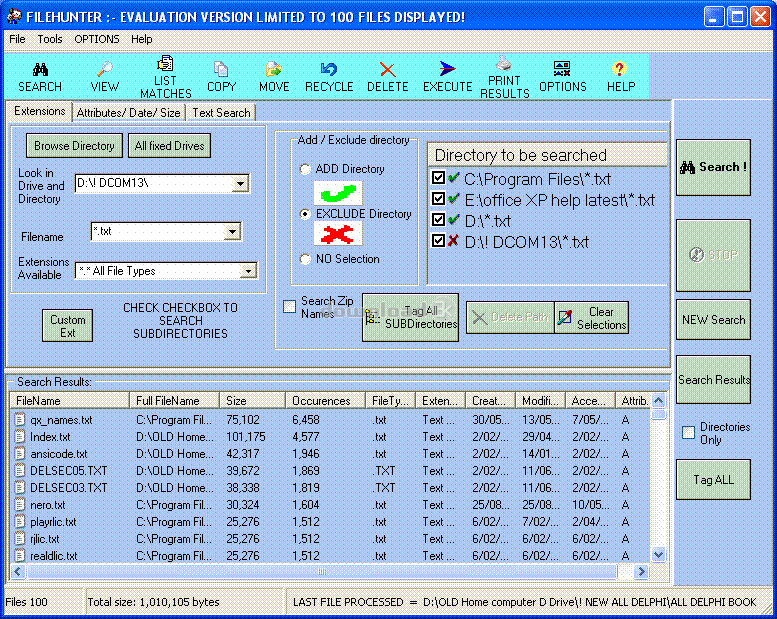The width and height of the screenshot is (777, 619).
Task: Click the results scroll left arrow
Action: click(18, 572)
